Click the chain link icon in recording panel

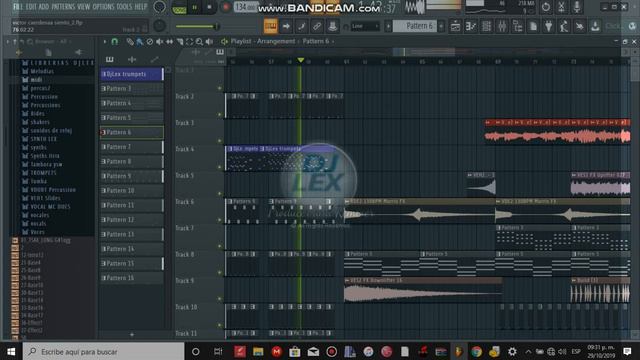(x=317, y=27)
